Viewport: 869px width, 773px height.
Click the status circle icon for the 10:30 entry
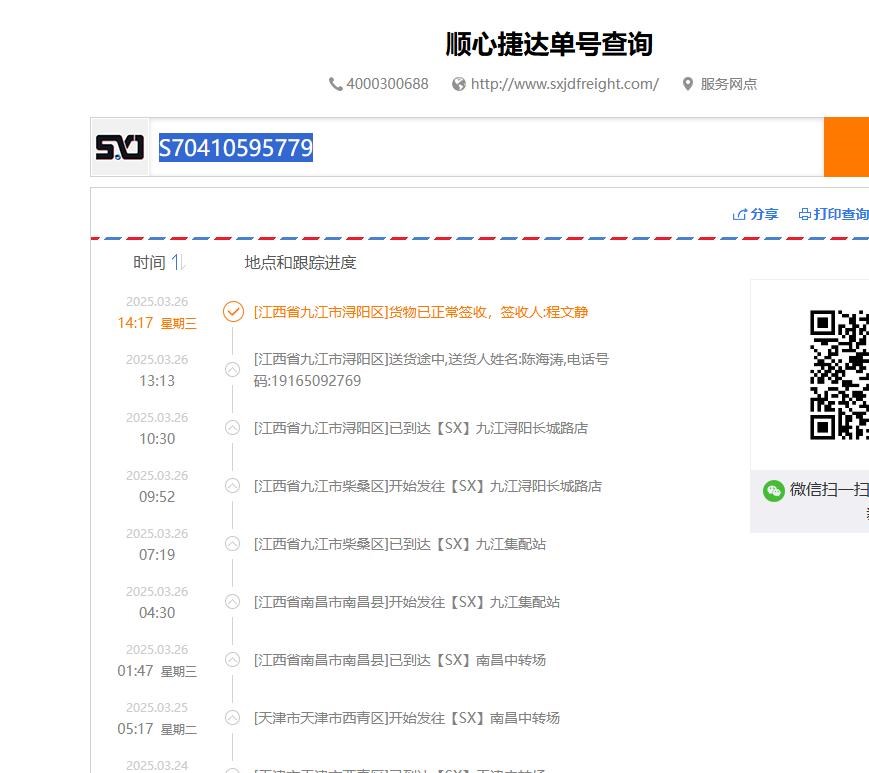pos(233,428)
